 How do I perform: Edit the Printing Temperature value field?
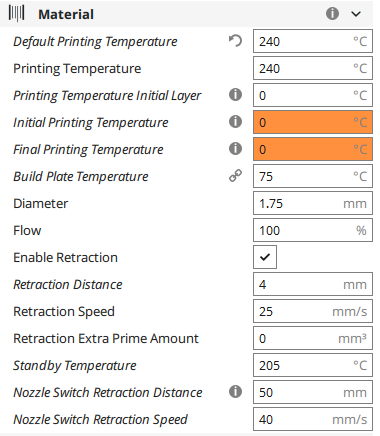click(x=313, y=68)
